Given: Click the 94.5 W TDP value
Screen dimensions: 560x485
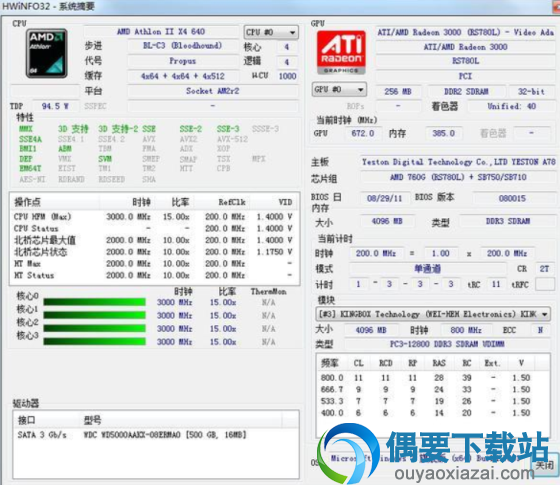Looking at the screenshot, I should (x=55, y=106).
